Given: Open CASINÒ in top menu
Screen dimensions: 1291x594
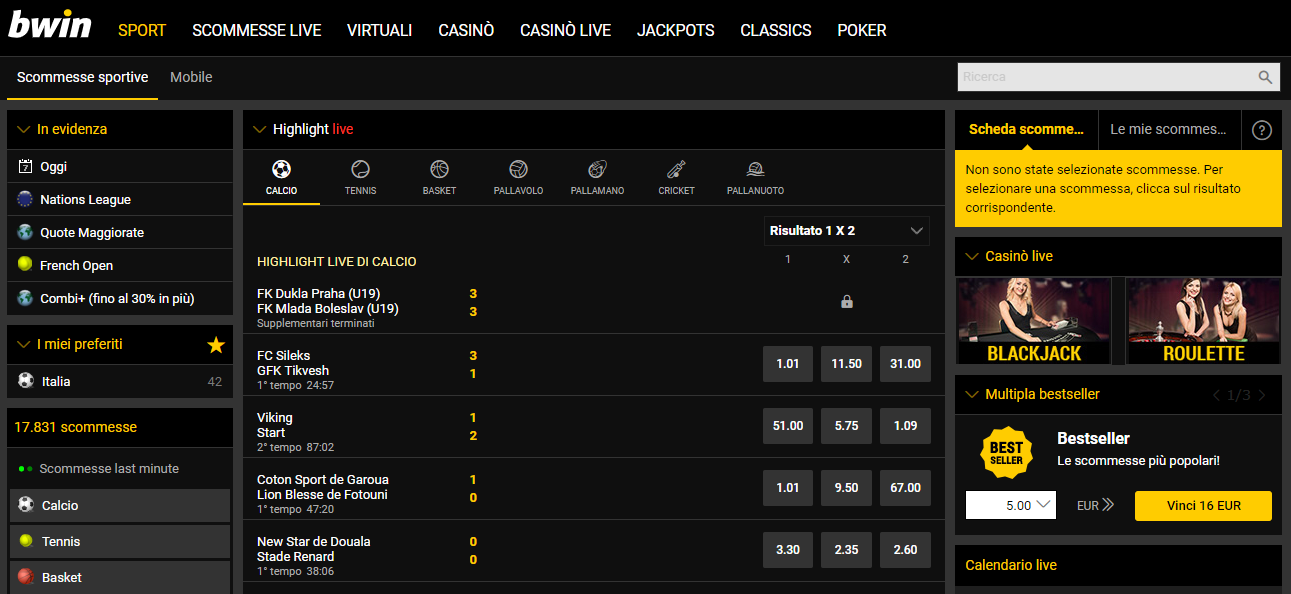Looking at the screenshot, I should tap(466, 30).
